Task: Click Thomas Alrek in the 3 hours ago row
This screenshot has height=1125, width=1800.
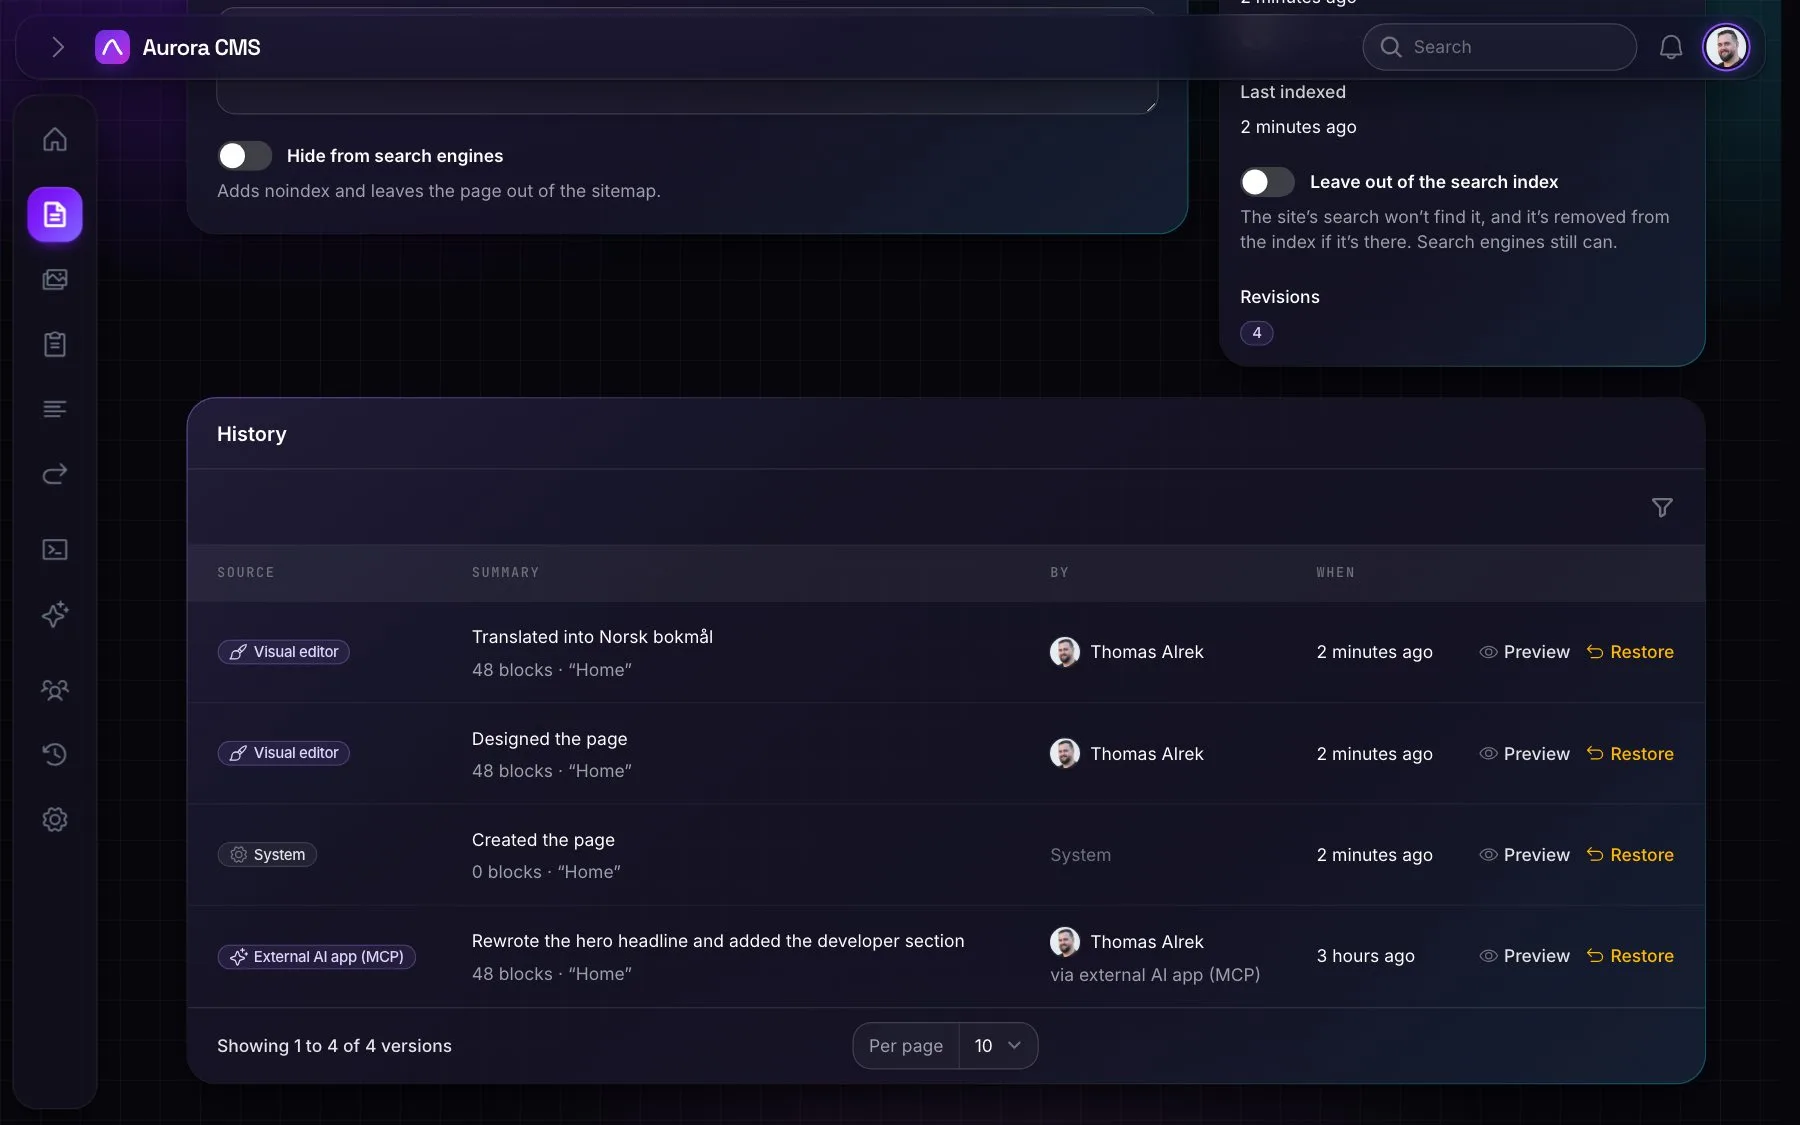Action: [1146, 942]
